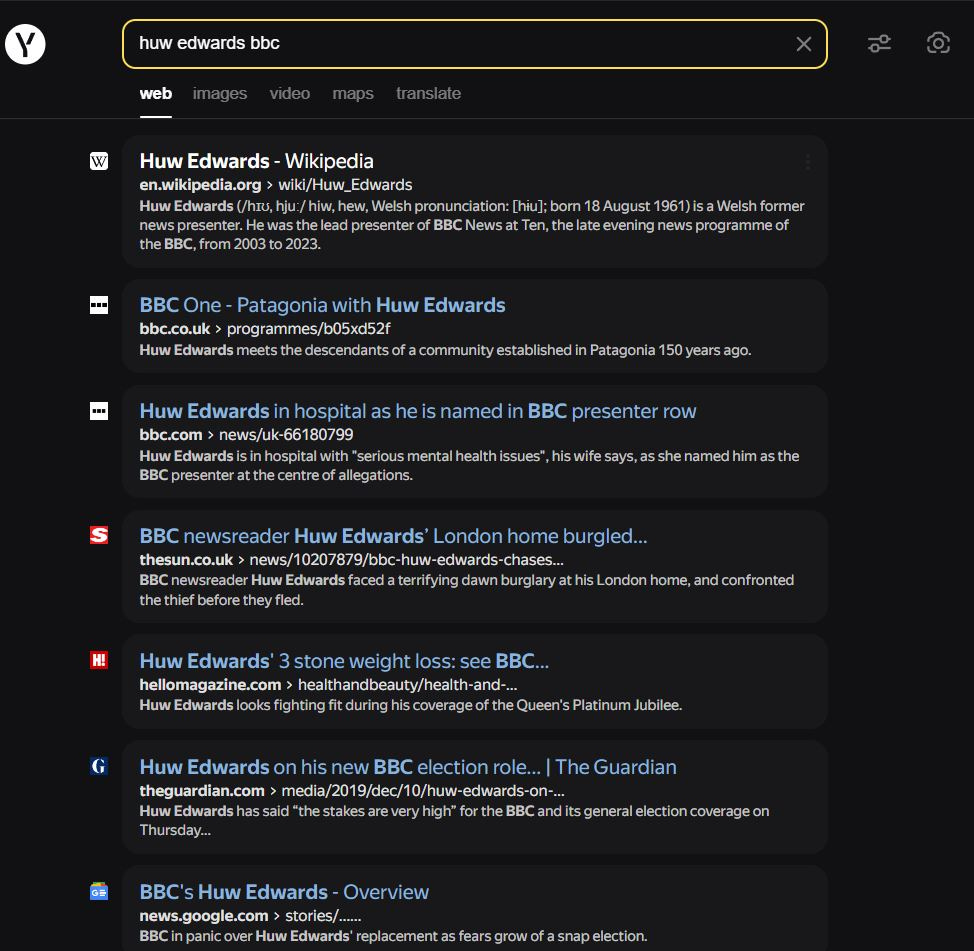
Task: Open London home burgled Sun article
Action: 393,536
